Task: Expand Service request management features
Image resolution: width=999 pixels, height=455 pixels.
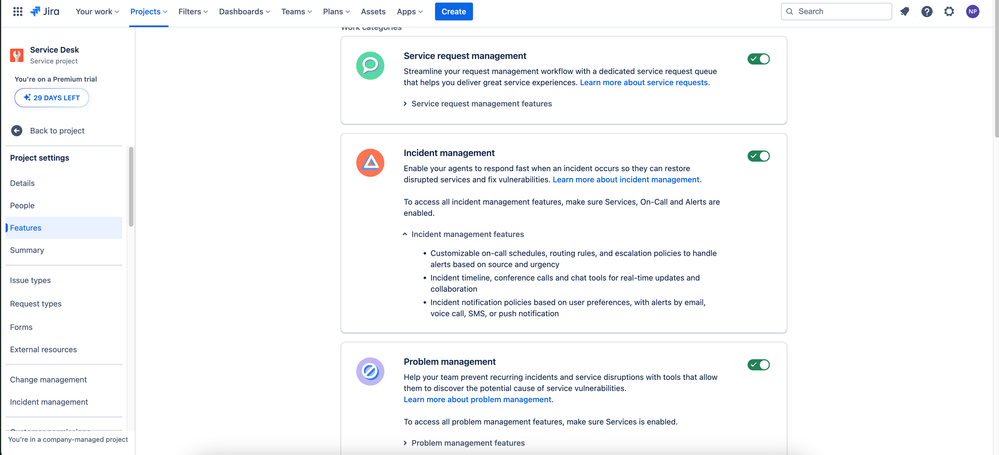Action: (x=478, y=103)
